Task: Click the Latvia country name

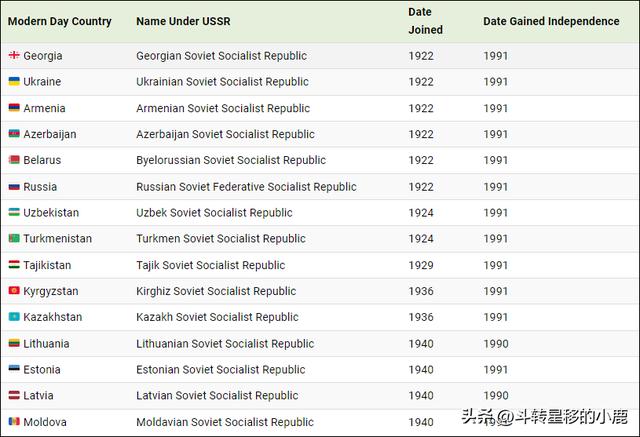Action: tap(39, 396)
